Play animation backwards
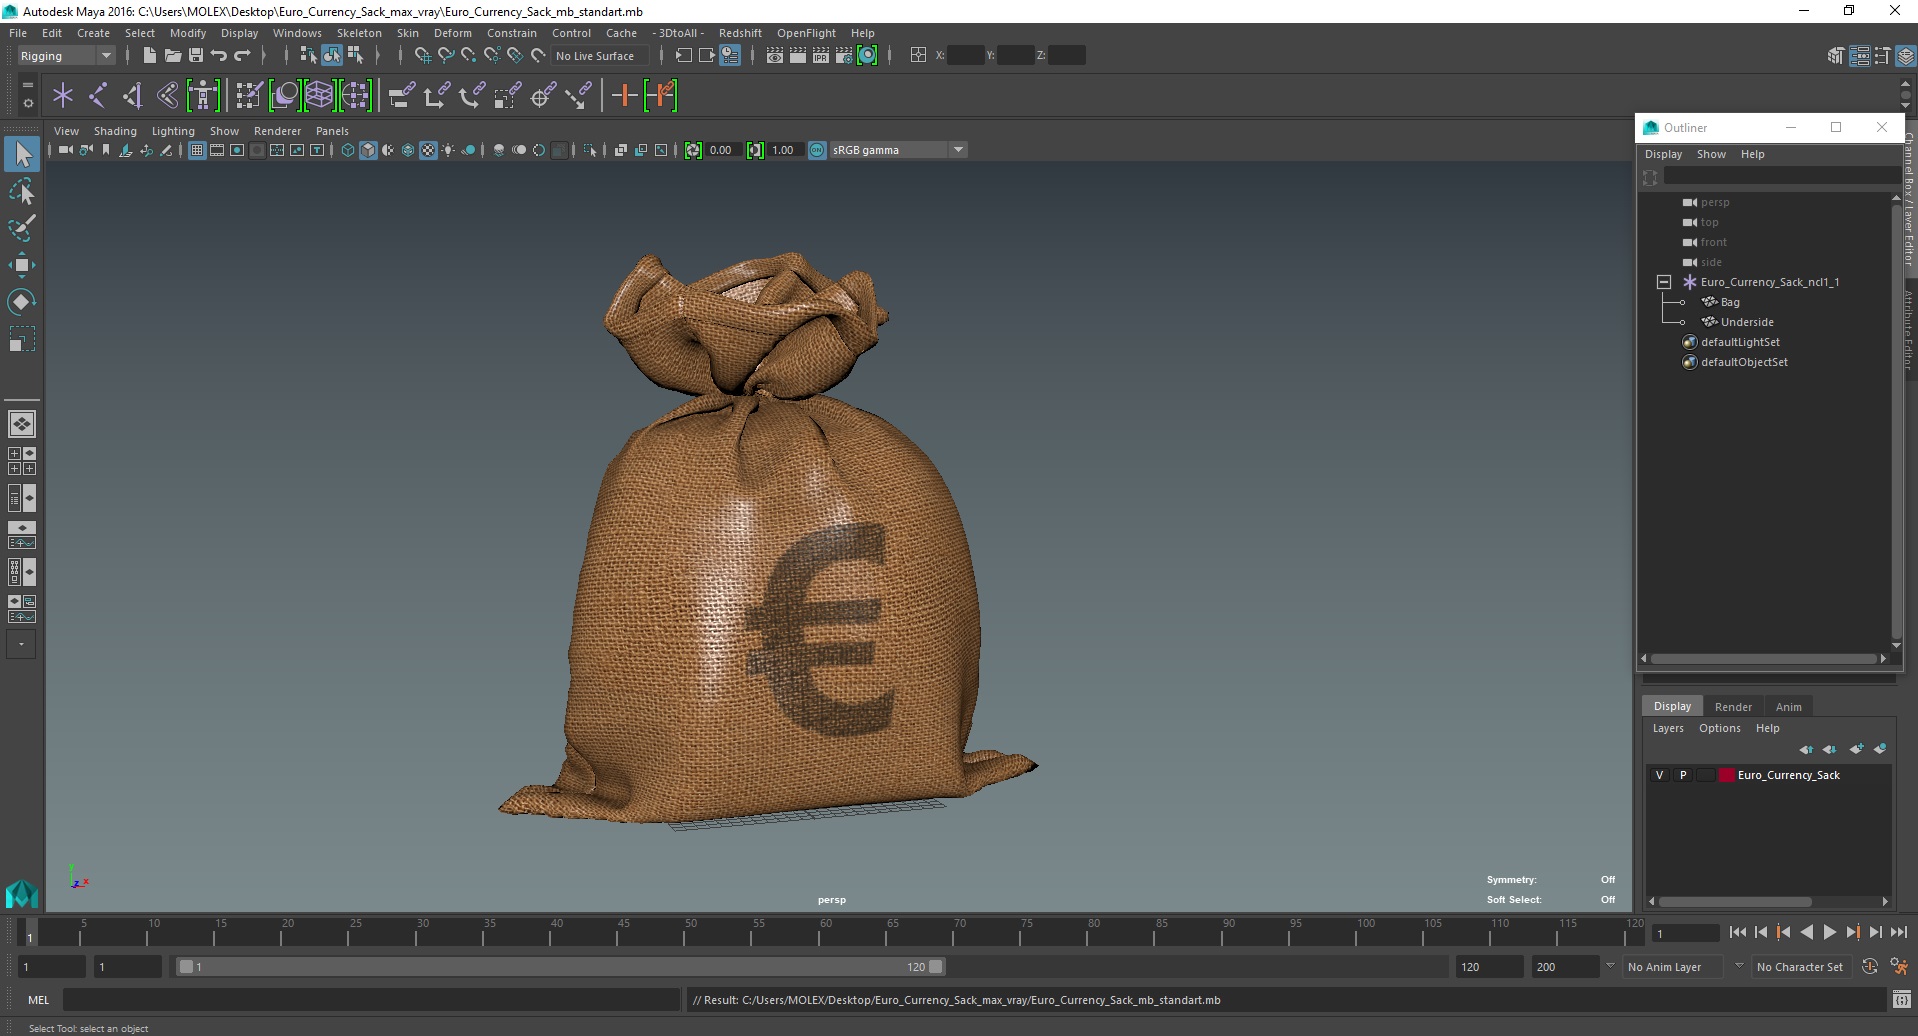The image size is (1918, 1036). pyautogui.click(x=1807, y=932)
